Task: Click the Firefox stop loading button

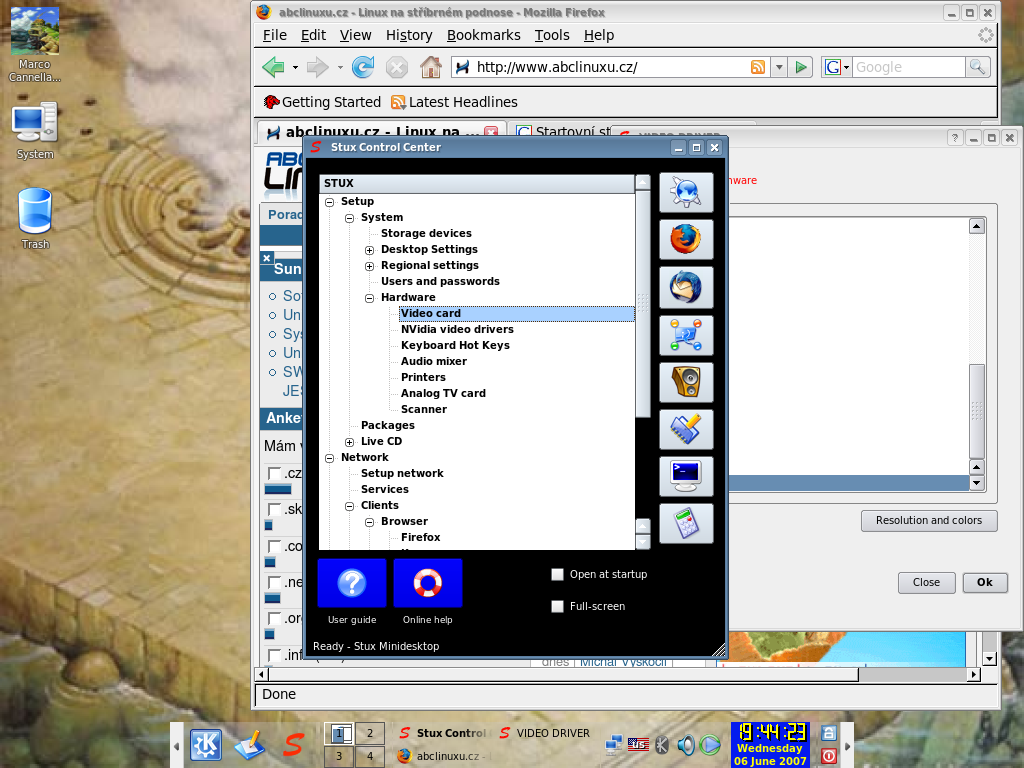Action: (396, 67)
